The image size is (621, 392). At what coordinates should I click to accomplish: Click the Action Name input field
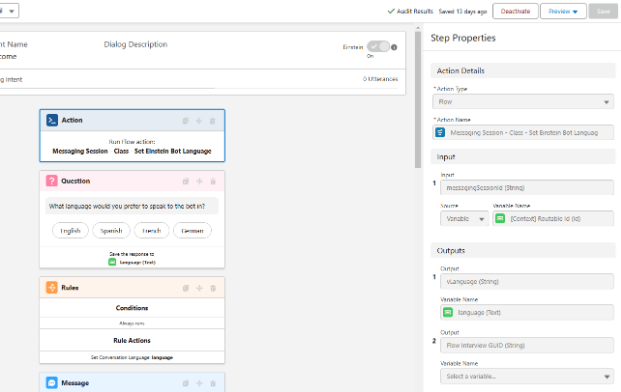pyautogui.click(x=523, y=132)
